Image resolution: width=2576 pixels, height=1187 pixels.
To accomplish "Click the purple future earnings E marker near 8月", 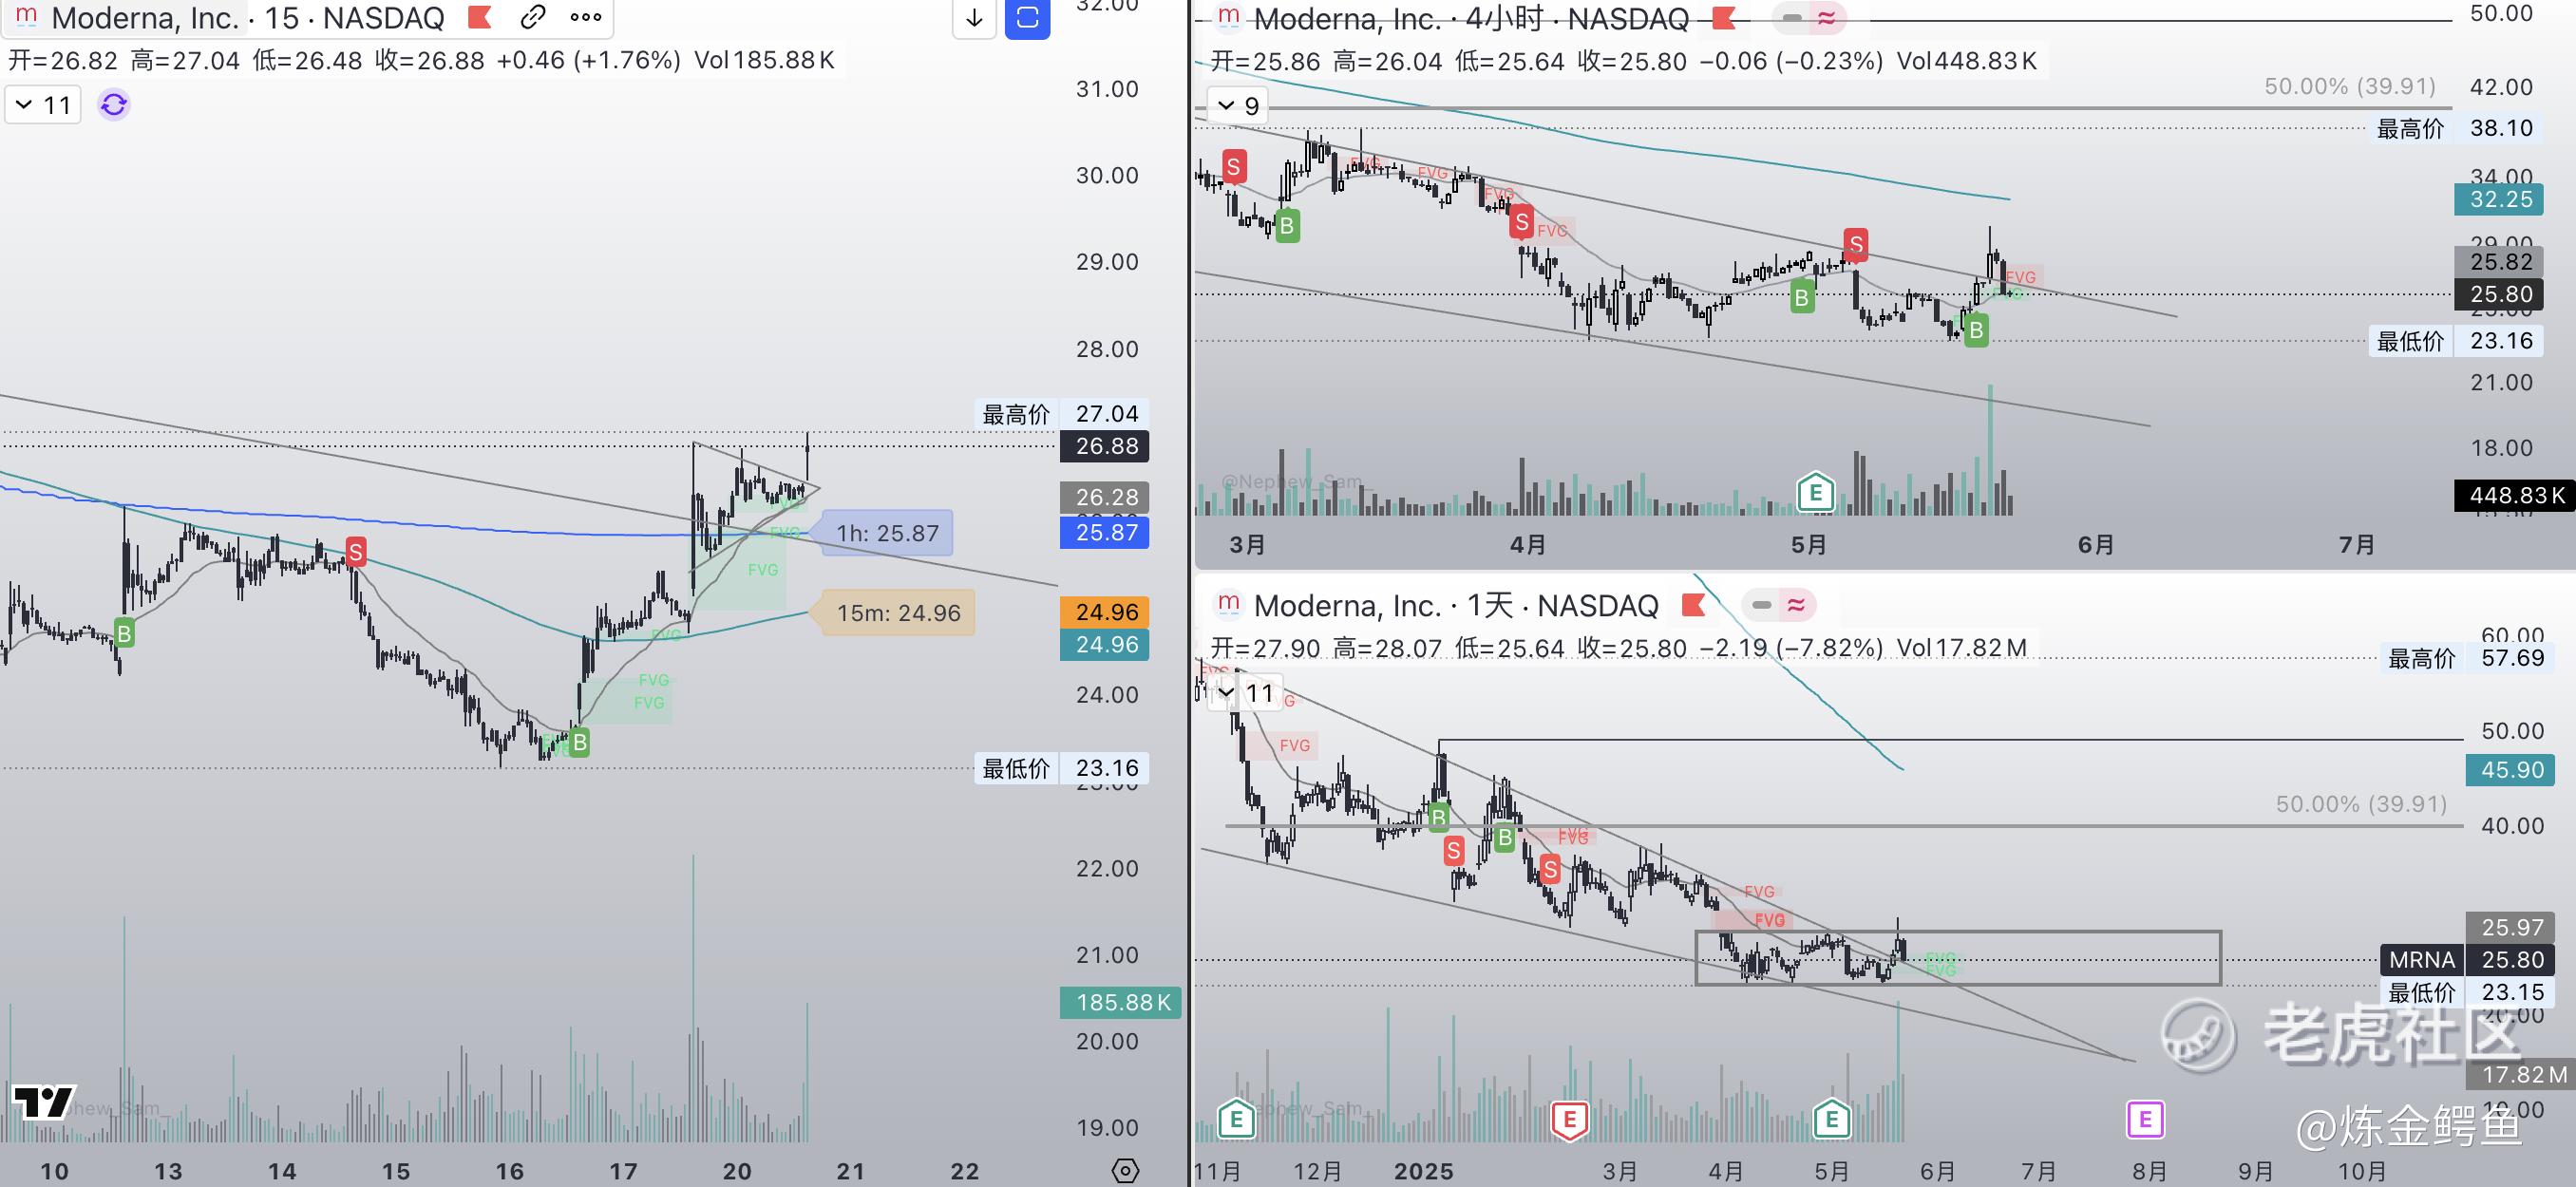I will coord(2145,1120).
